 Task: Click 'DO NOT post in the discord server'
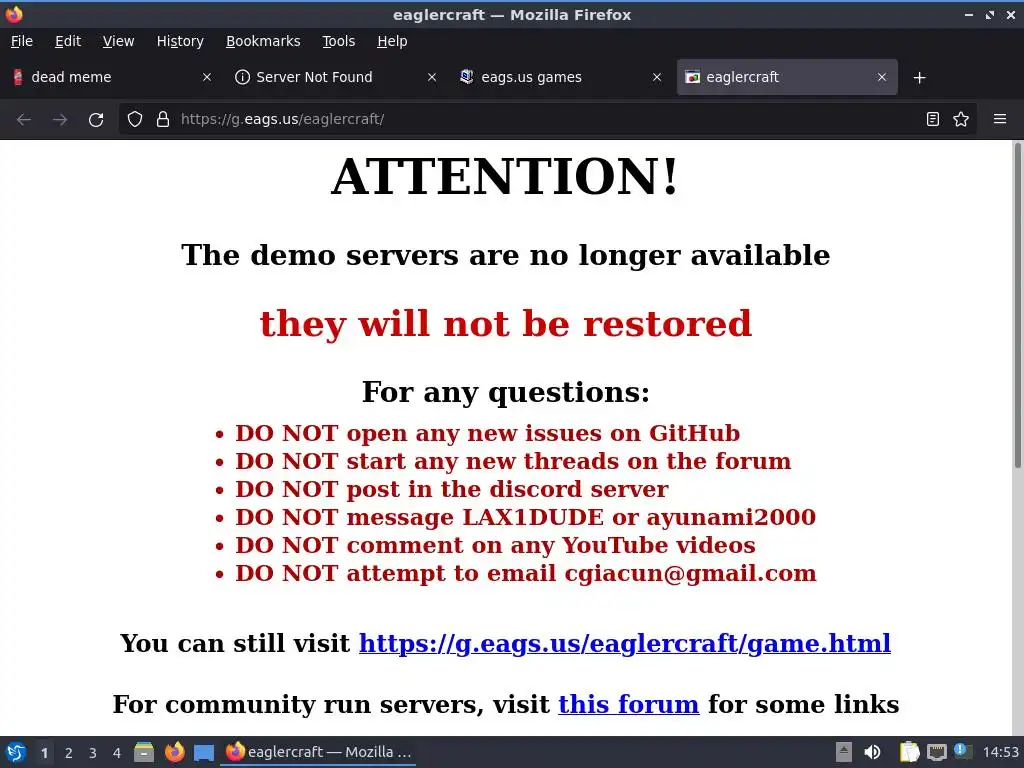tap(452, 489)
